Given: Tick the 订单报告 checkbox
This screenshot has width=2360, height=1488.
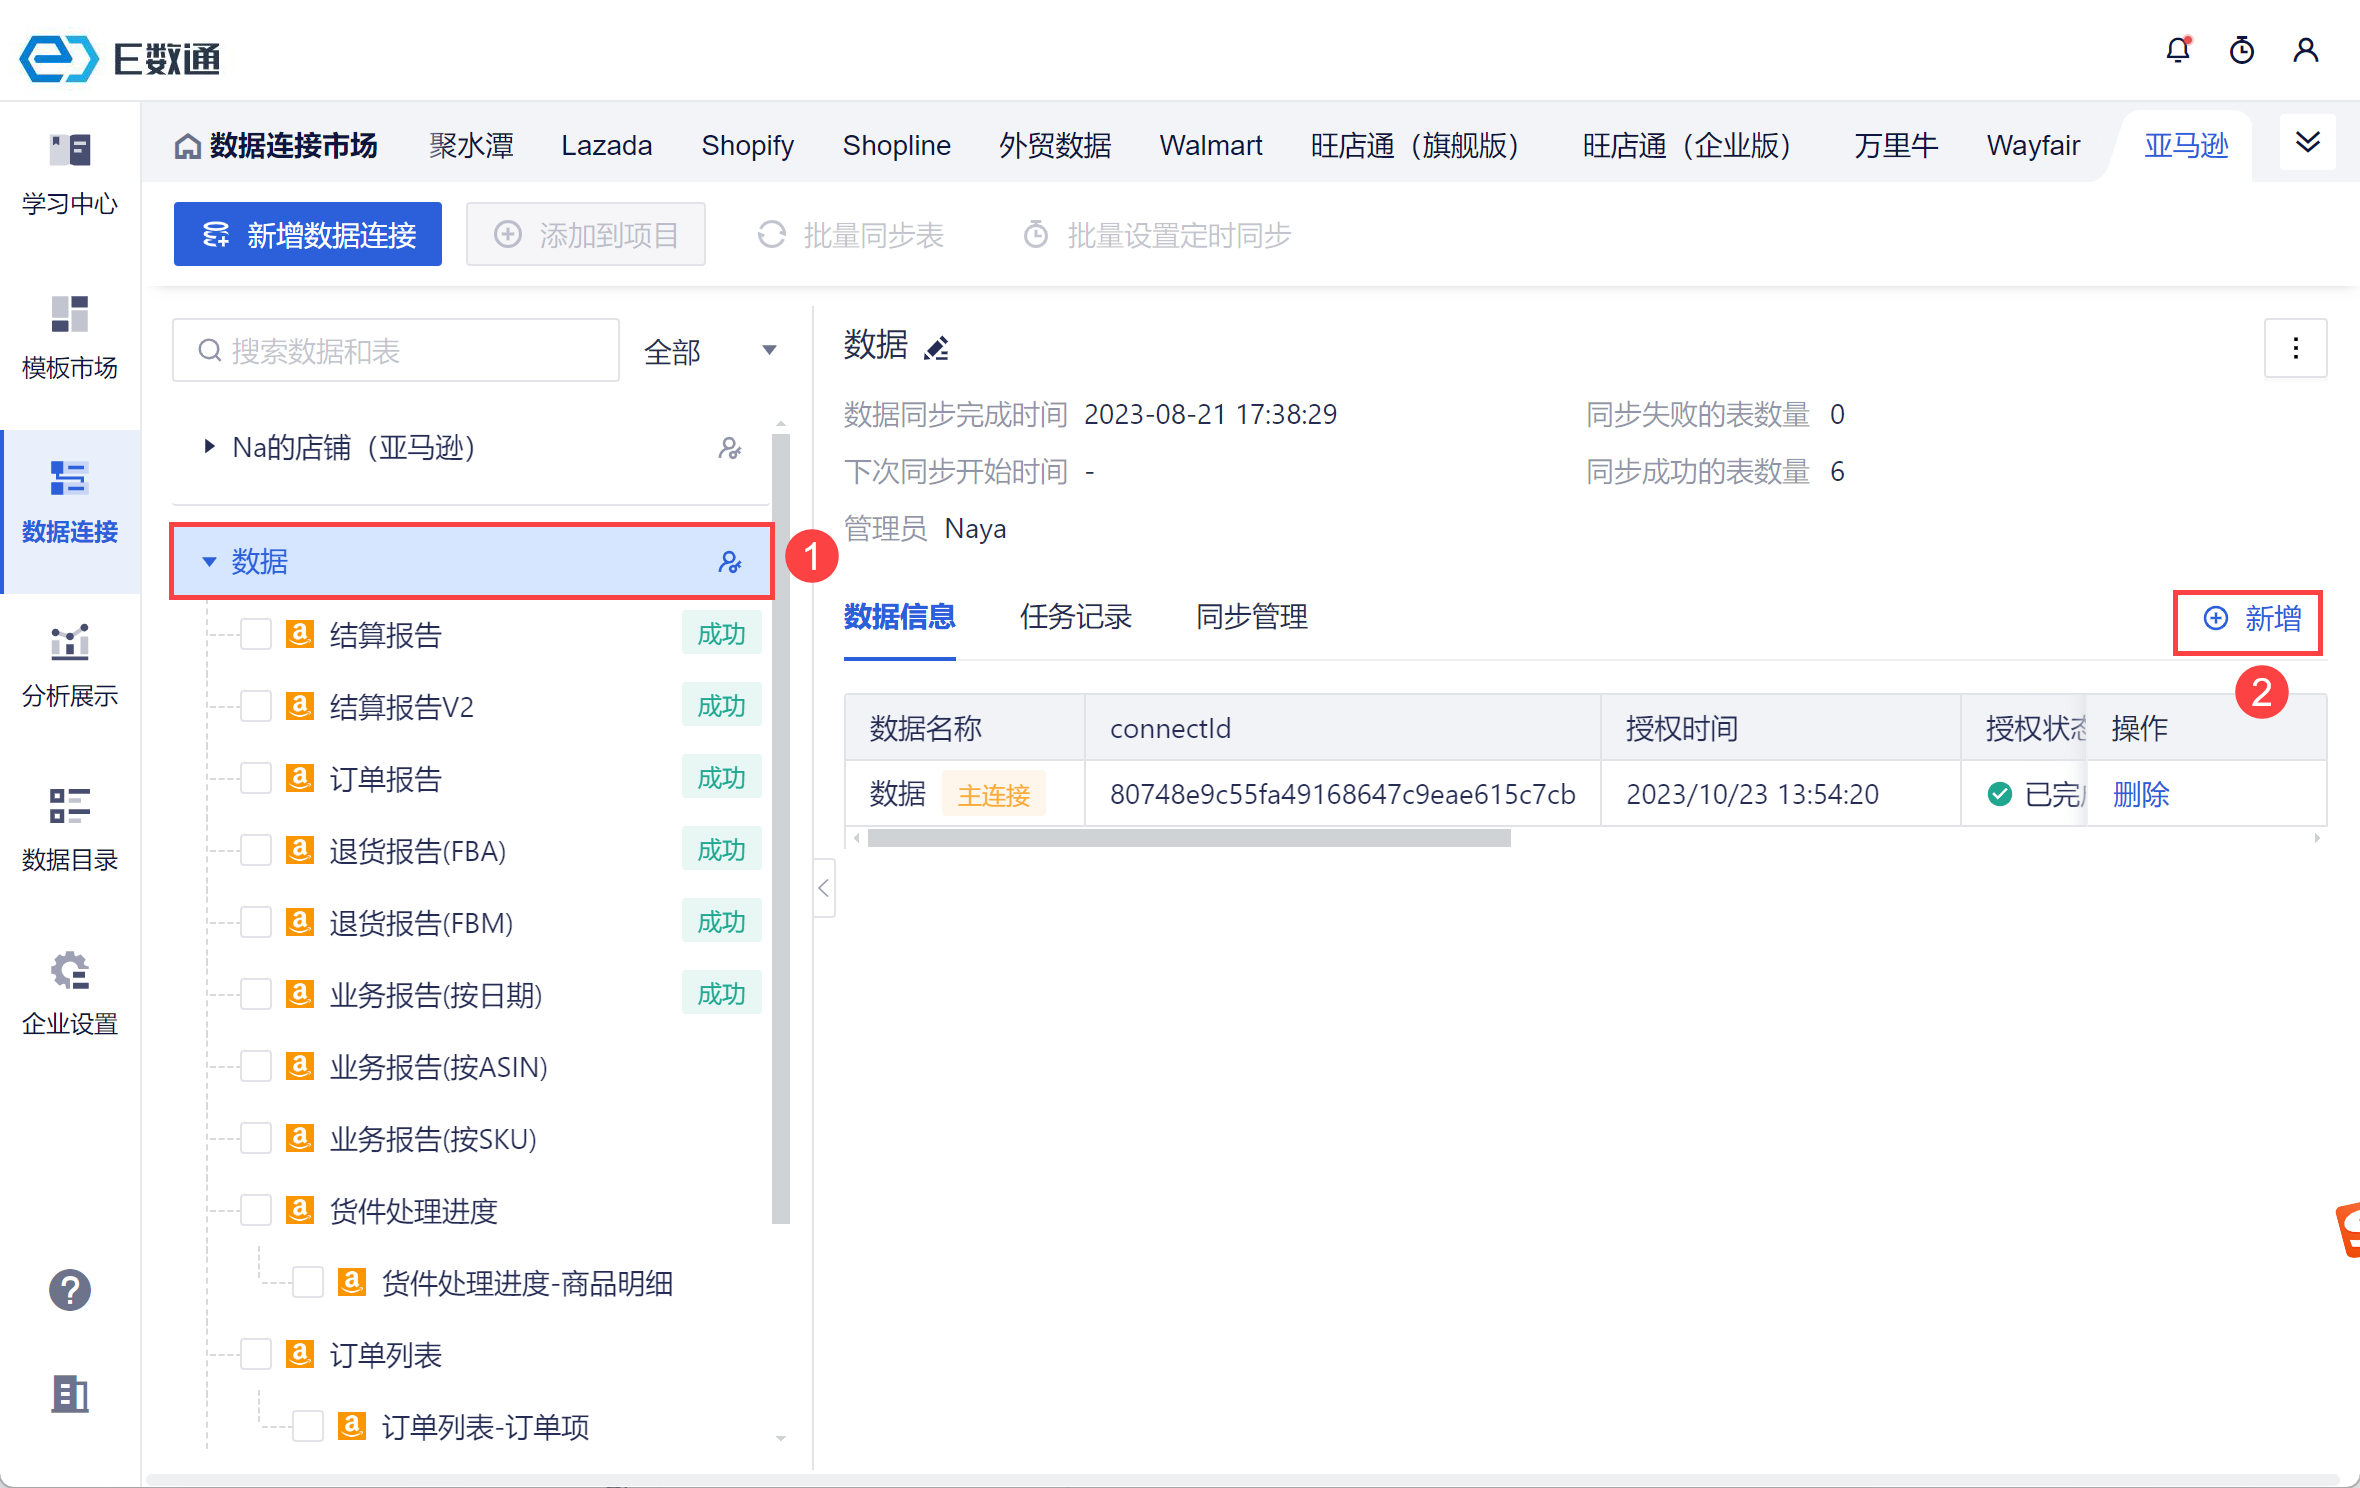Looking at the screenshot, I should click(x=256, y=779).
